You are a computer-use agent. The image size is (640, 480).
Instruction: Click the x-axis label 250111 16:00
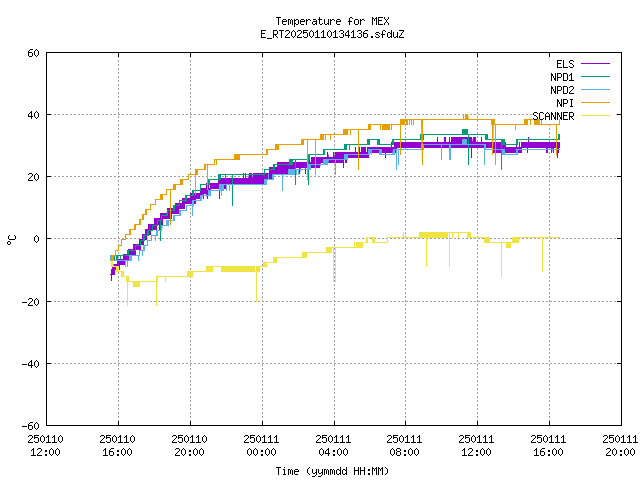pos(548,446)
